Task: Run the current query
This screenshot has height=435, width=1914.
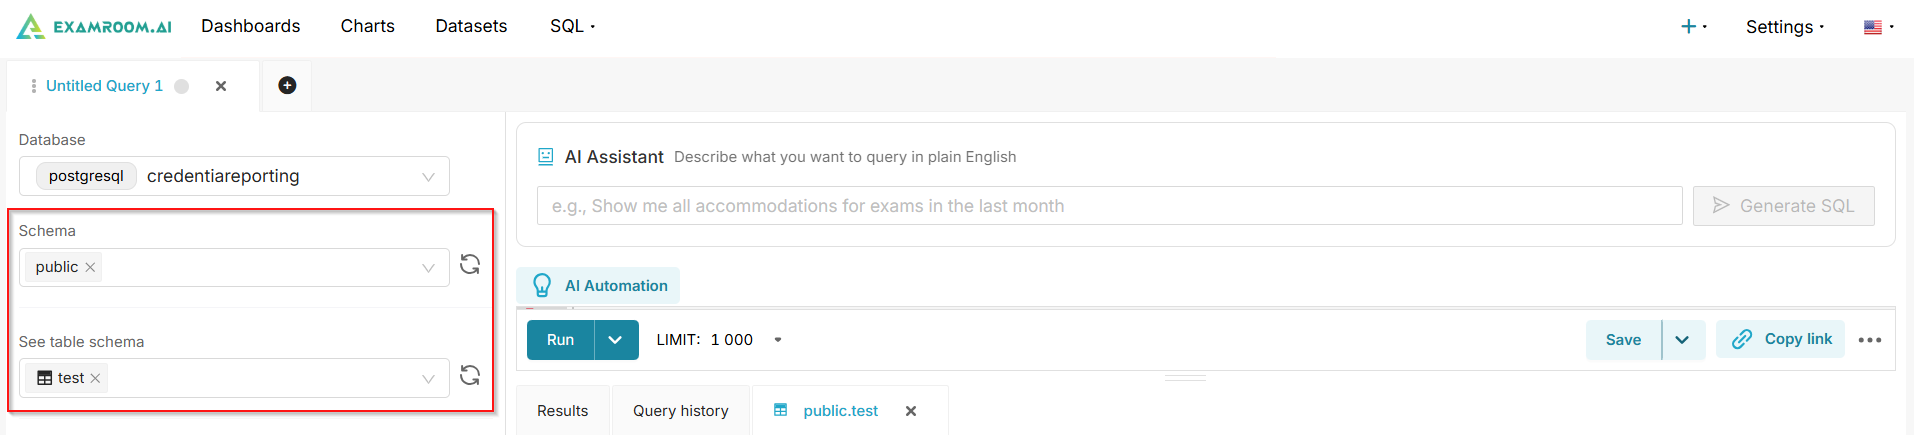Action: click(x=560, y=340)
